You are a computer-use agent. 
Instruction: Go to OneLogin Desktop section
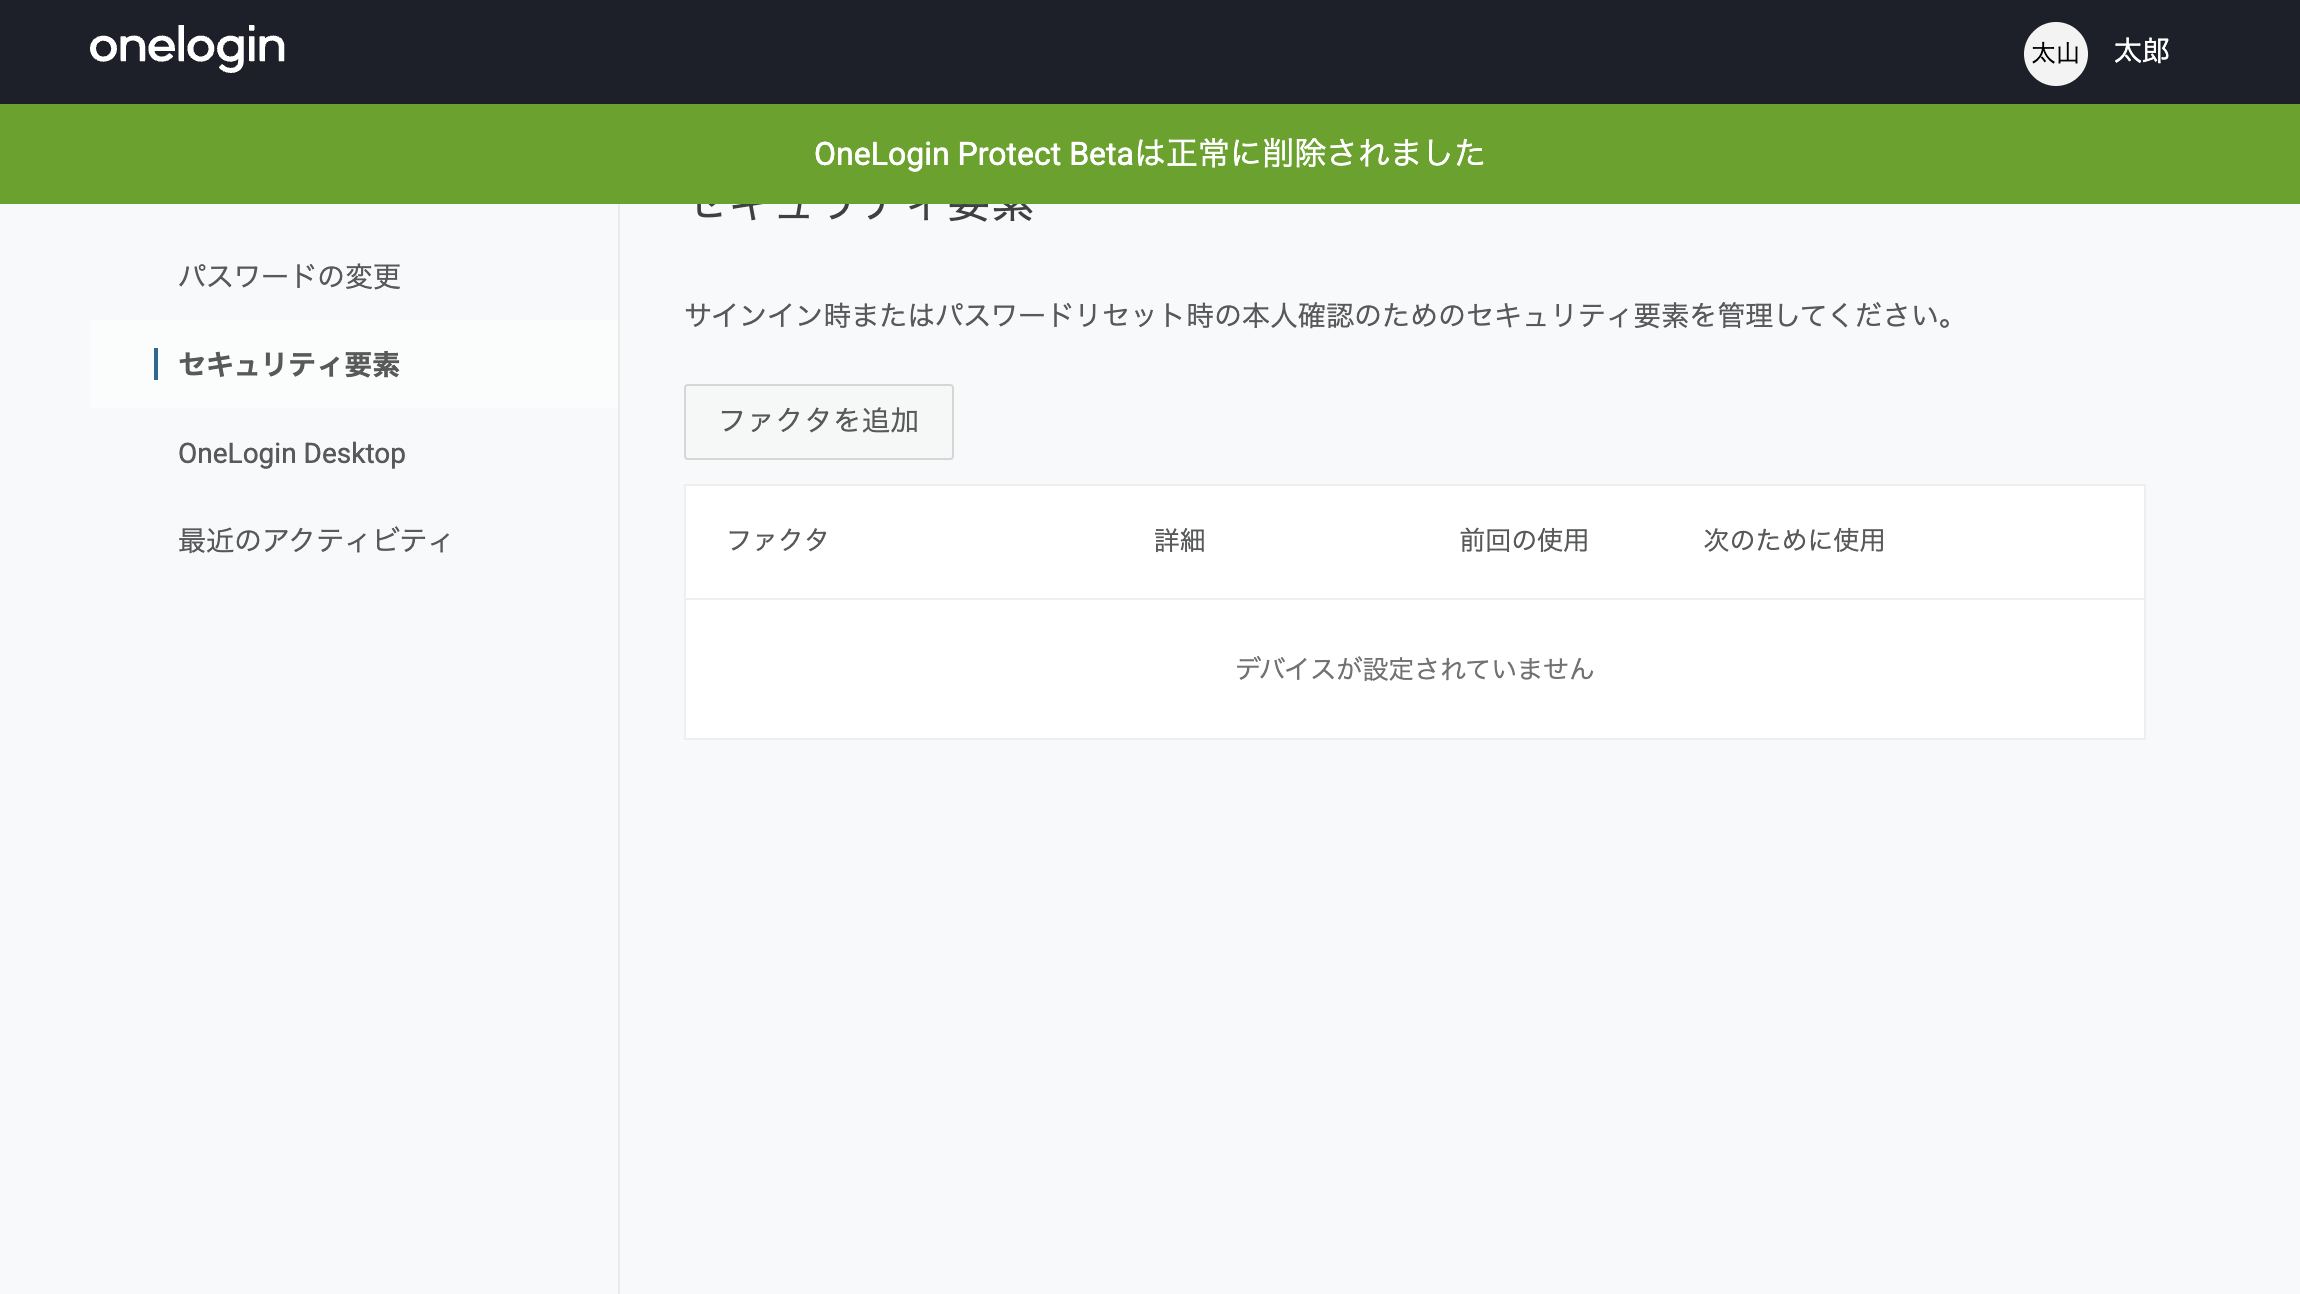click(291, 453)
